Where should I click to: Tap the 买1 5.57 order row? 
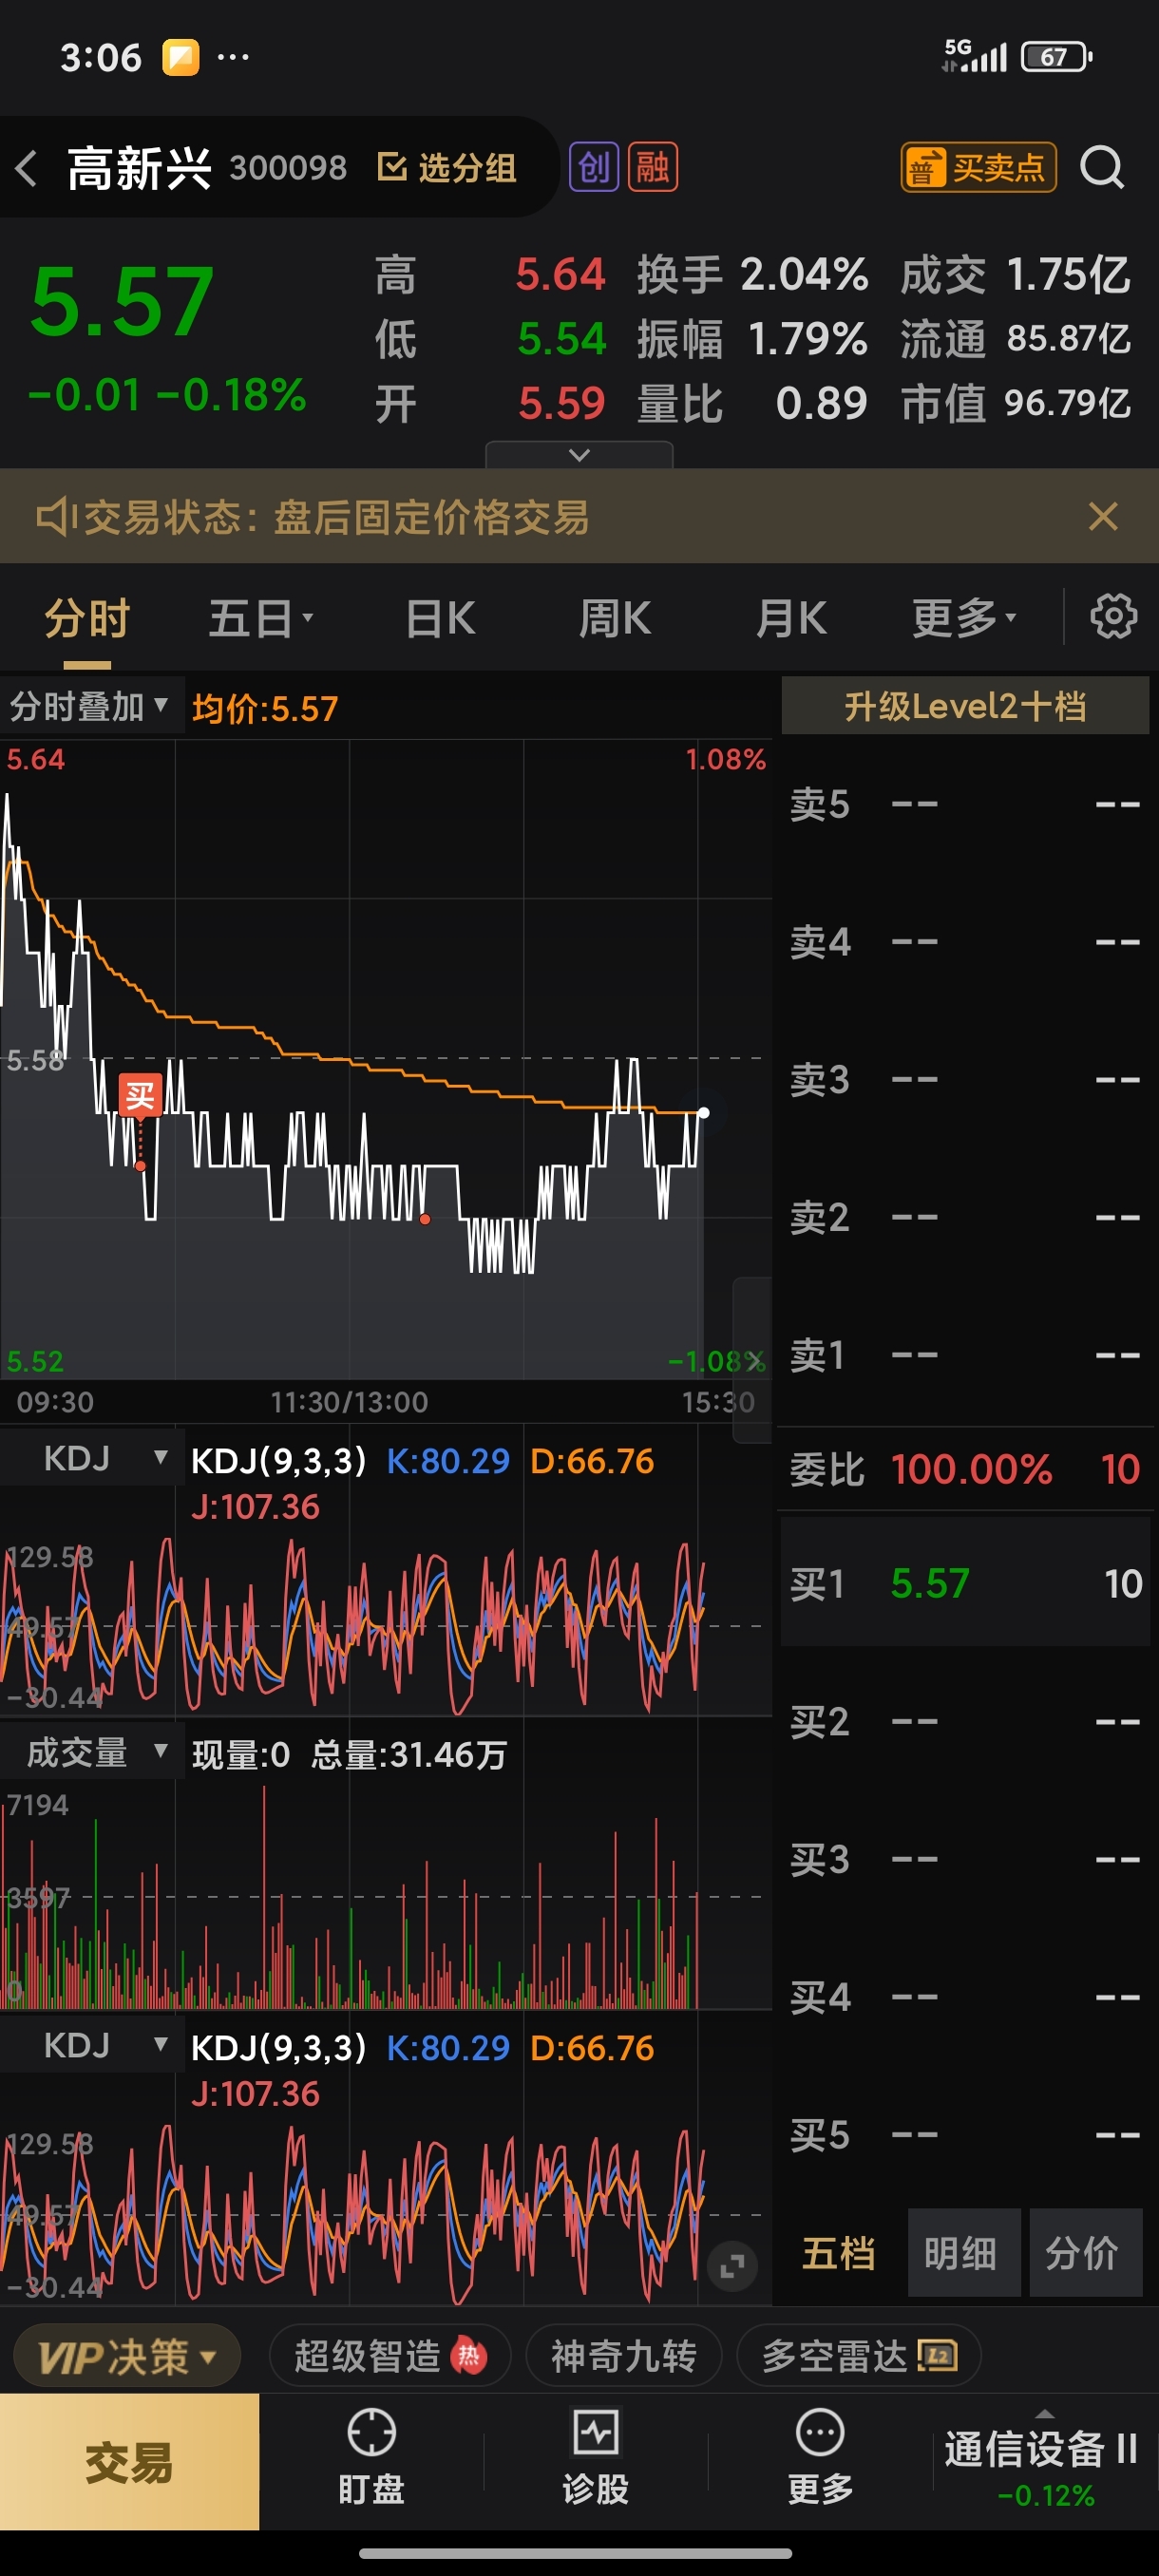tap(965, 1583)
